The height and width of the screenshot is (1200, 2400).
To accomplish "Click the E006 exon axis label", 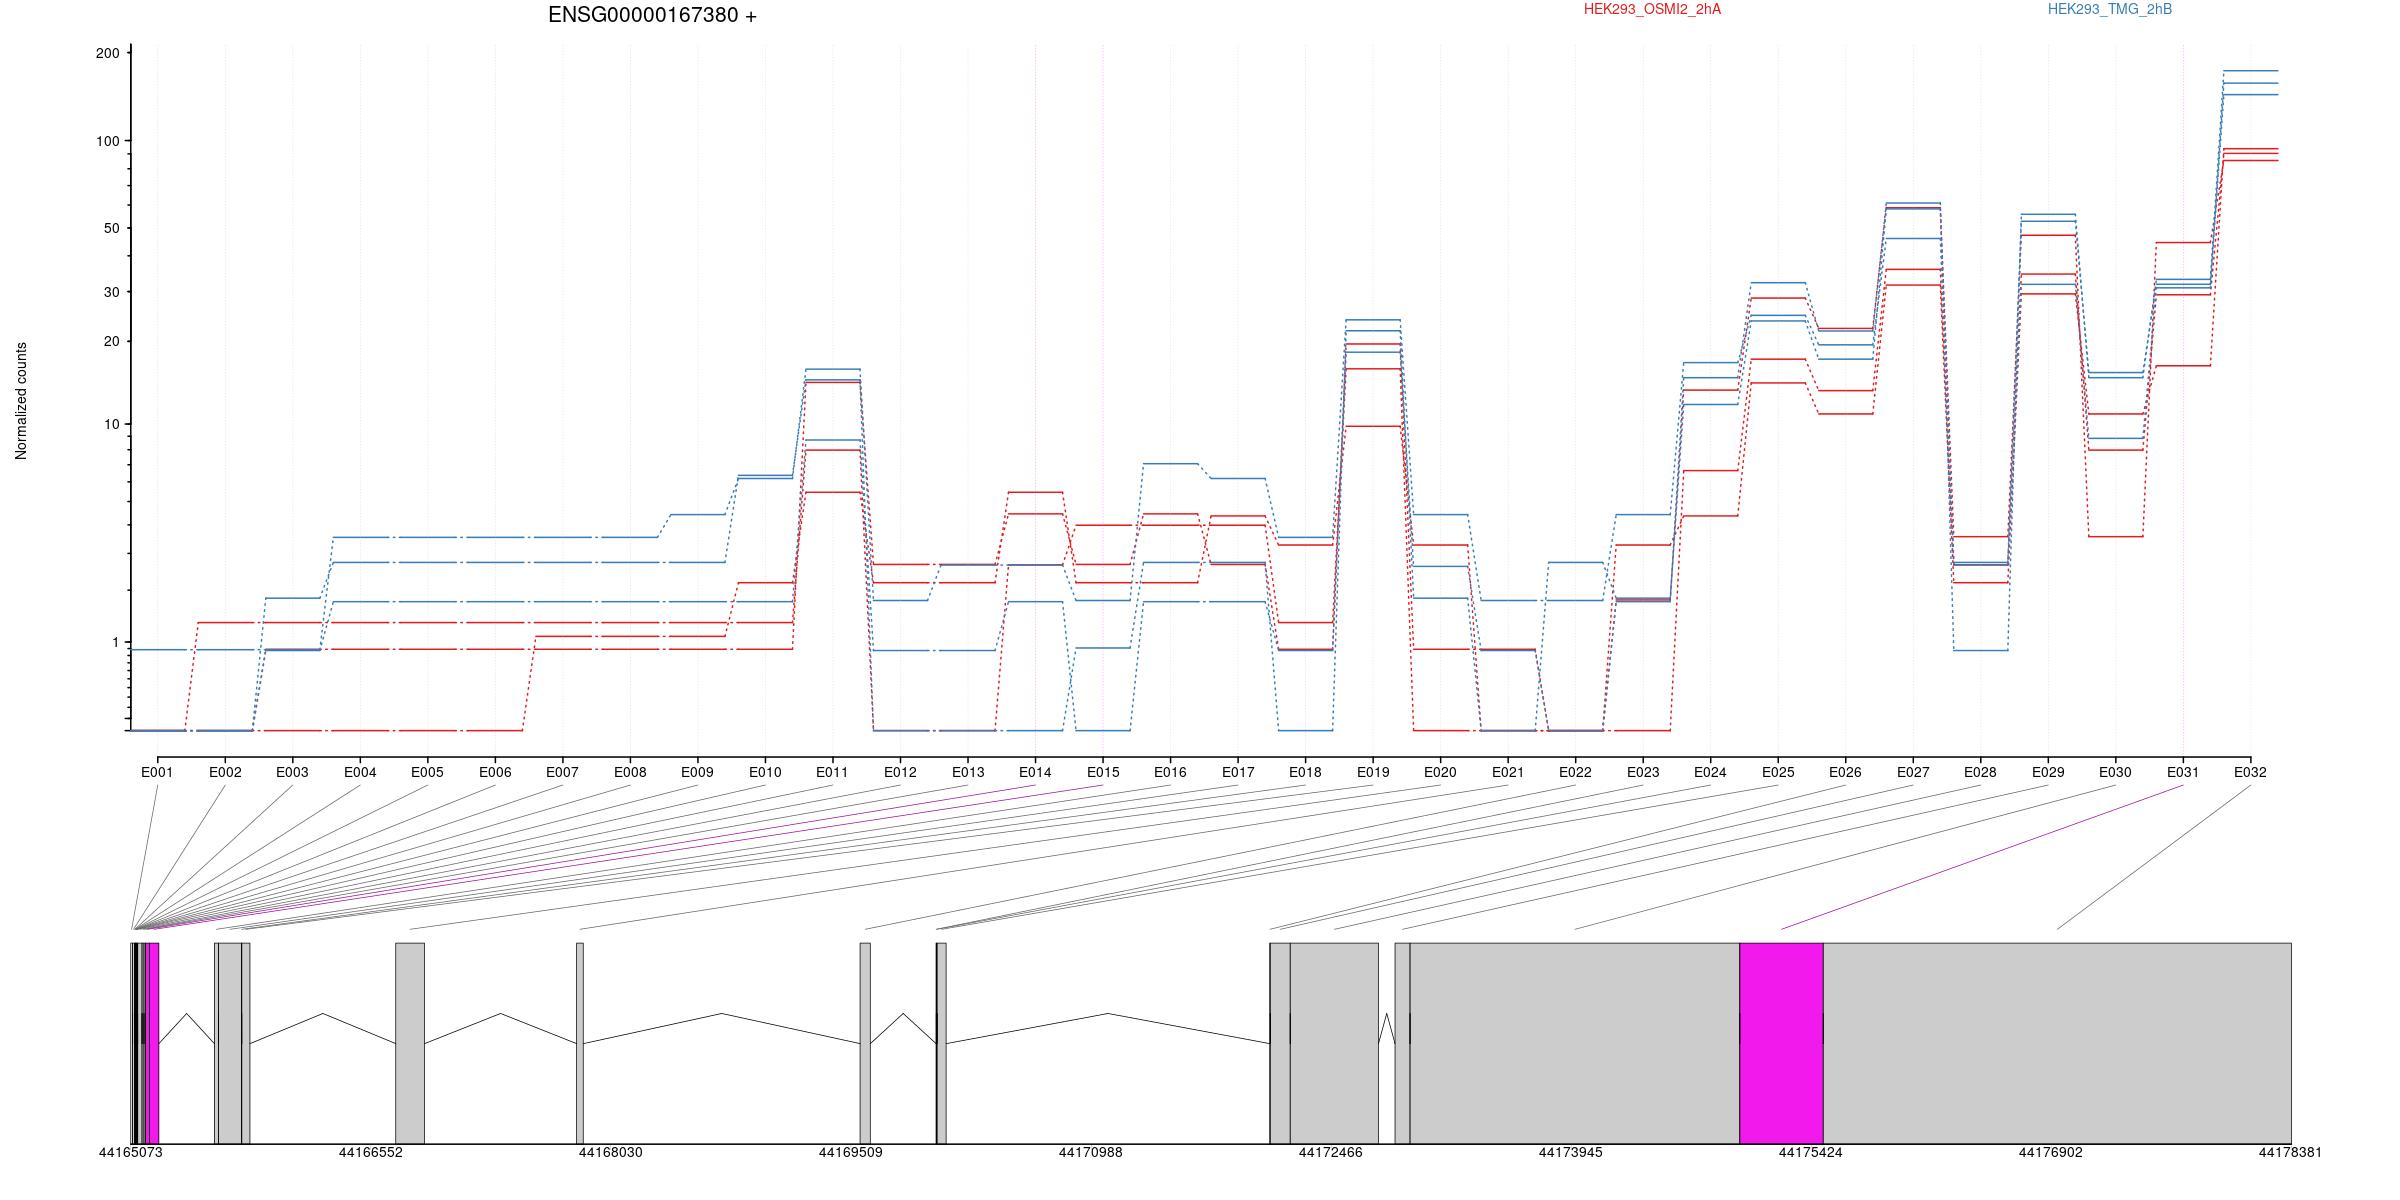I will (495, 772).
